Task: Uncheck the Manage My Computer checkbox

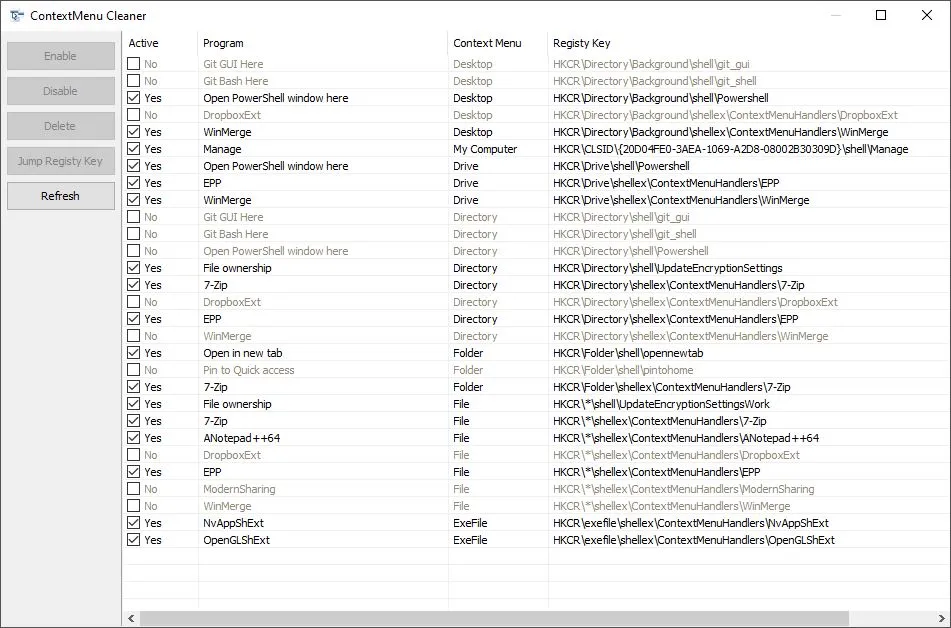Action: pos(133,149)
